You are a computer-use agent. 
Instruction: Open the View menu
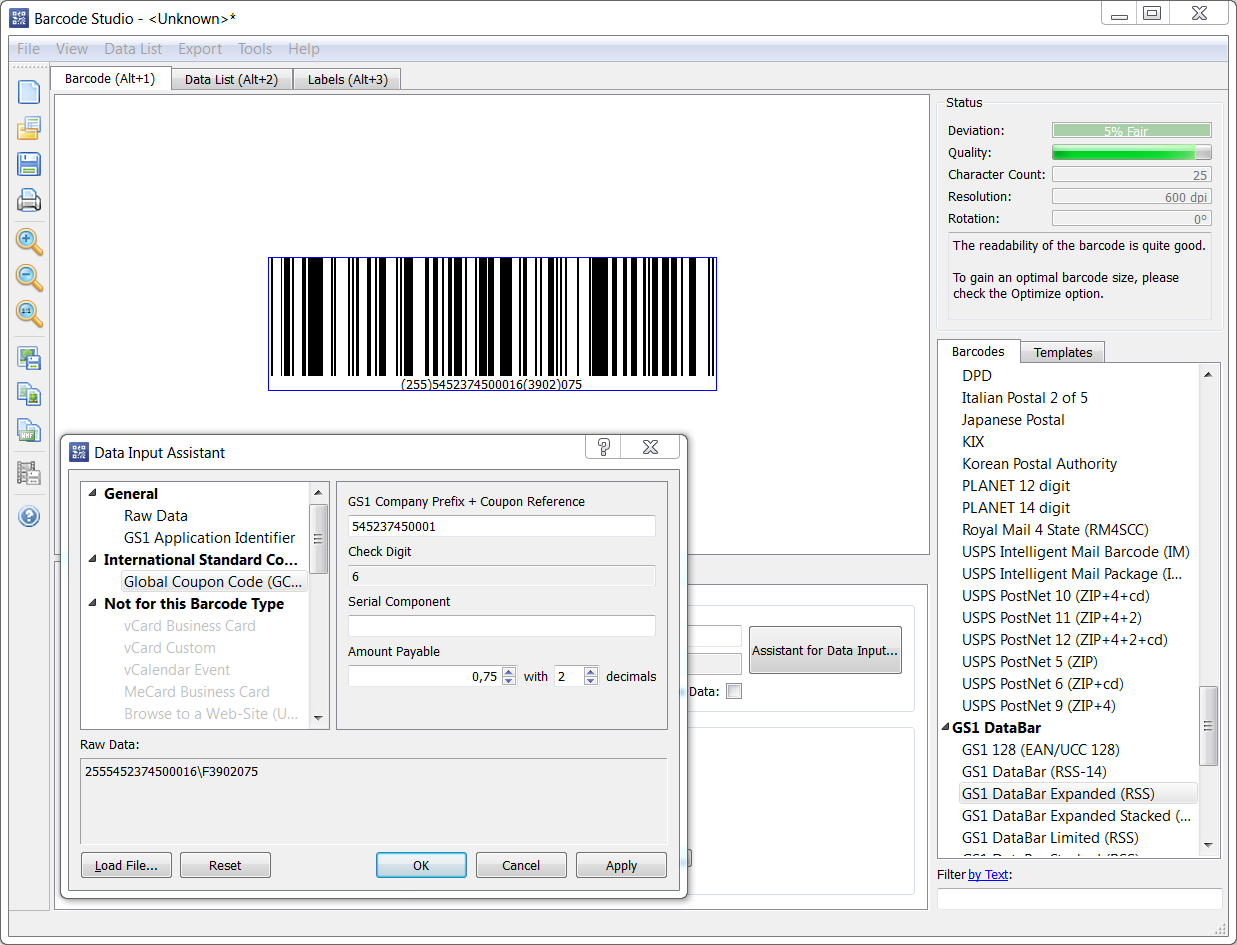point(72,49)
